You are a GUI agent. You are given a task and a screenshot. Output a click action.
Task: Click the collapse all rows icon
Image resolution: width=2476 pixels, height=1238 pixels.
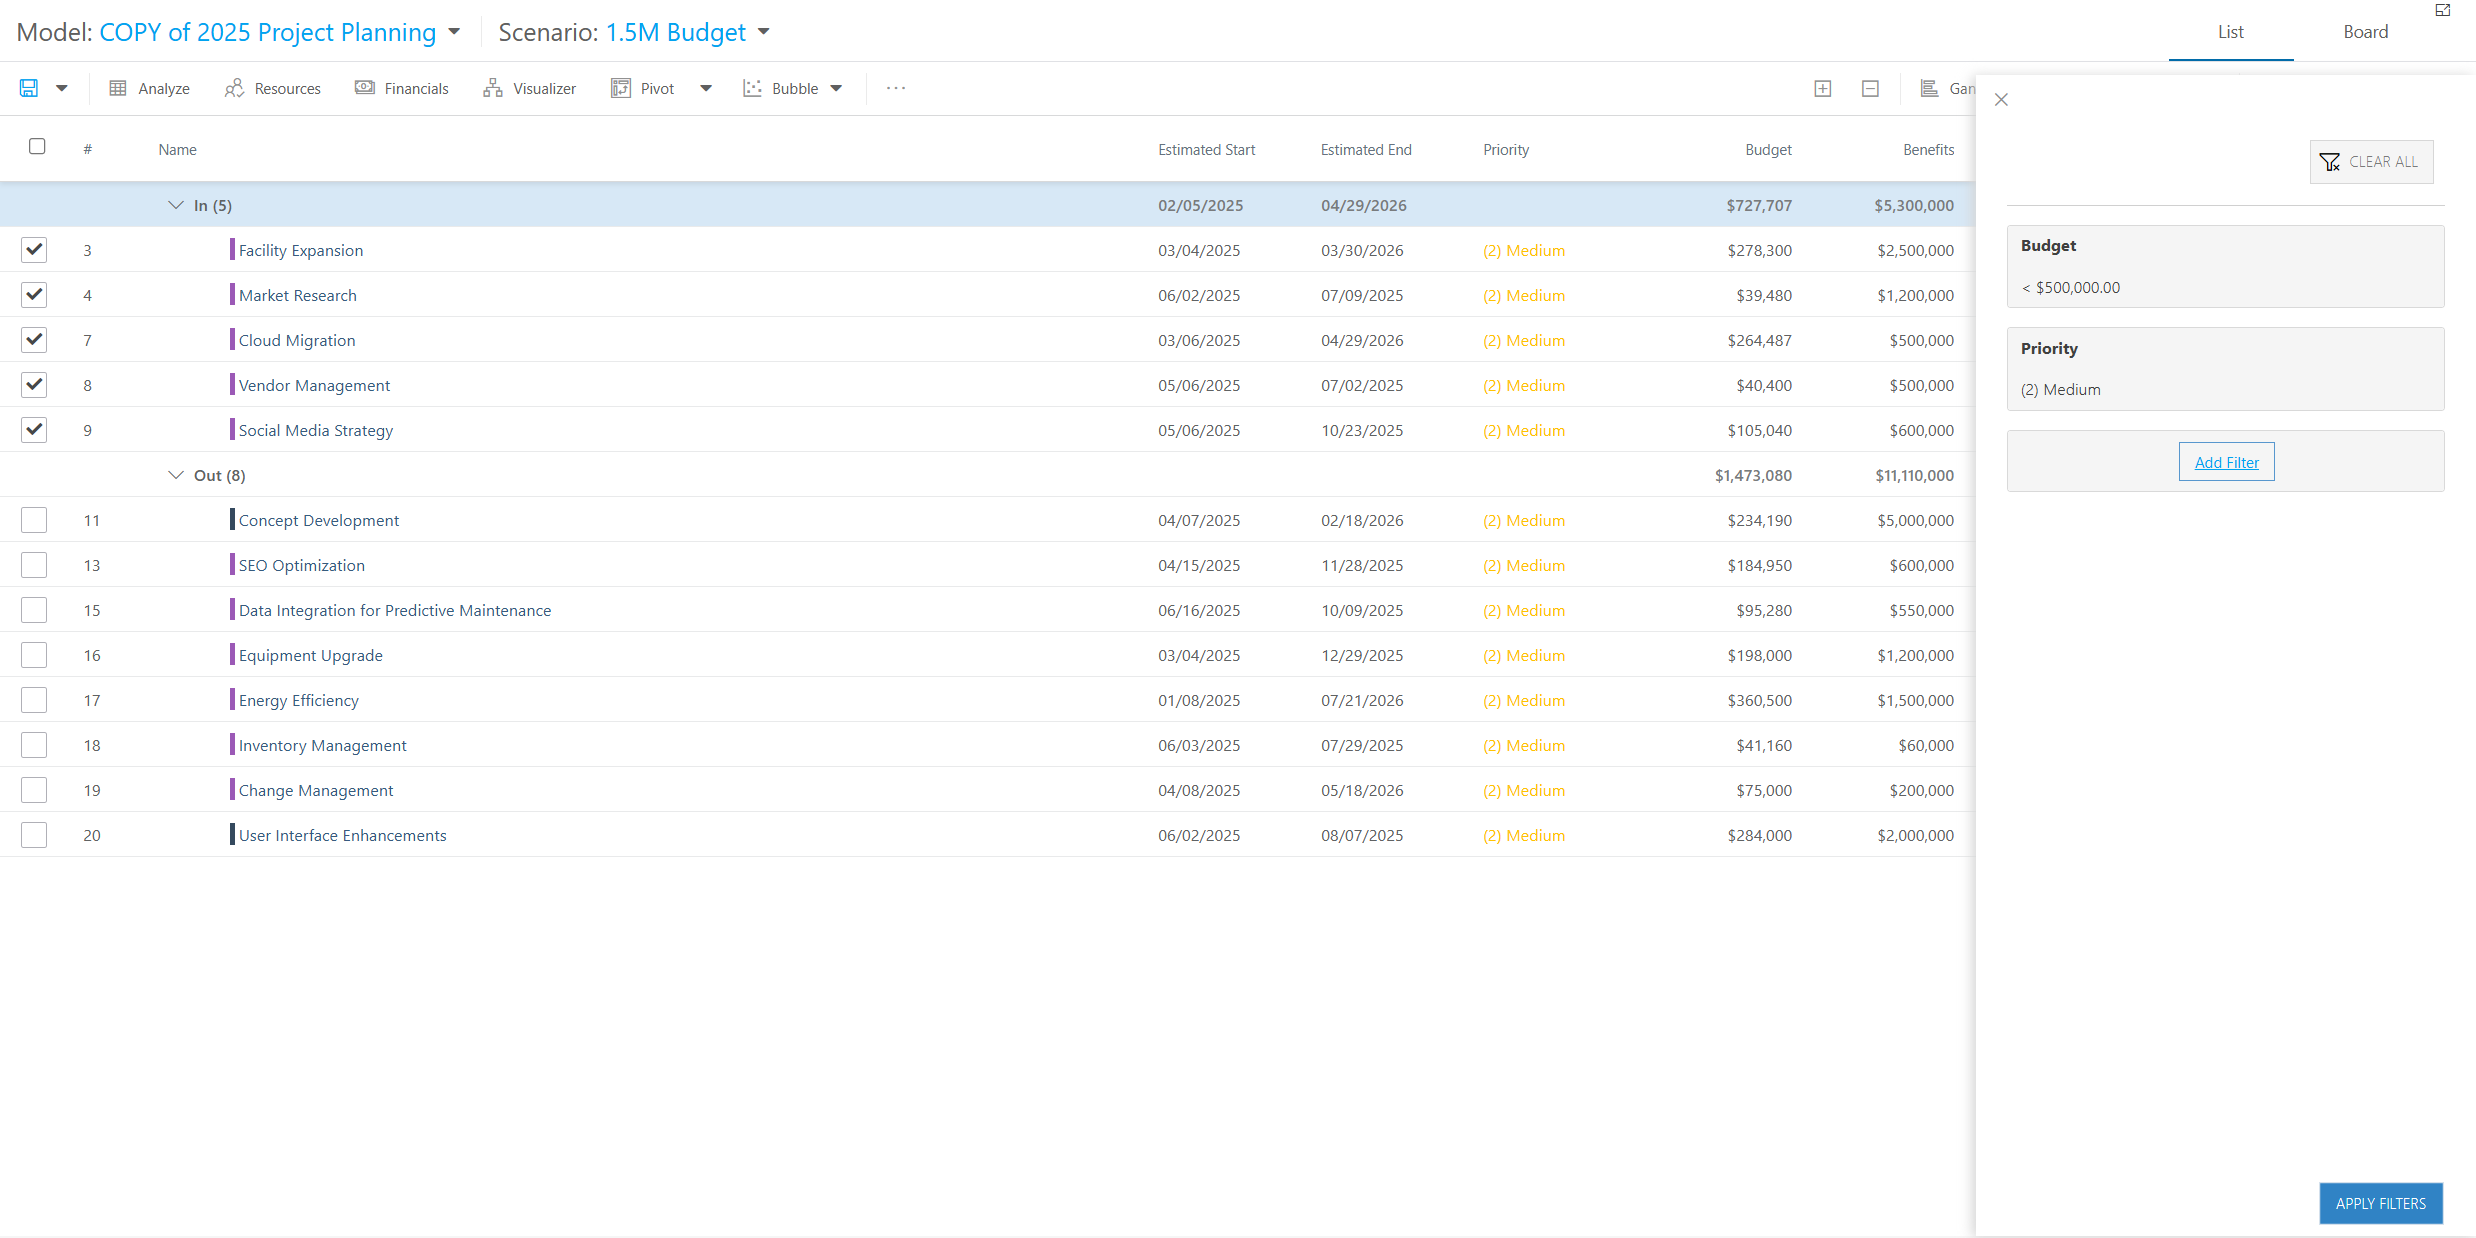coord(1870,88)
